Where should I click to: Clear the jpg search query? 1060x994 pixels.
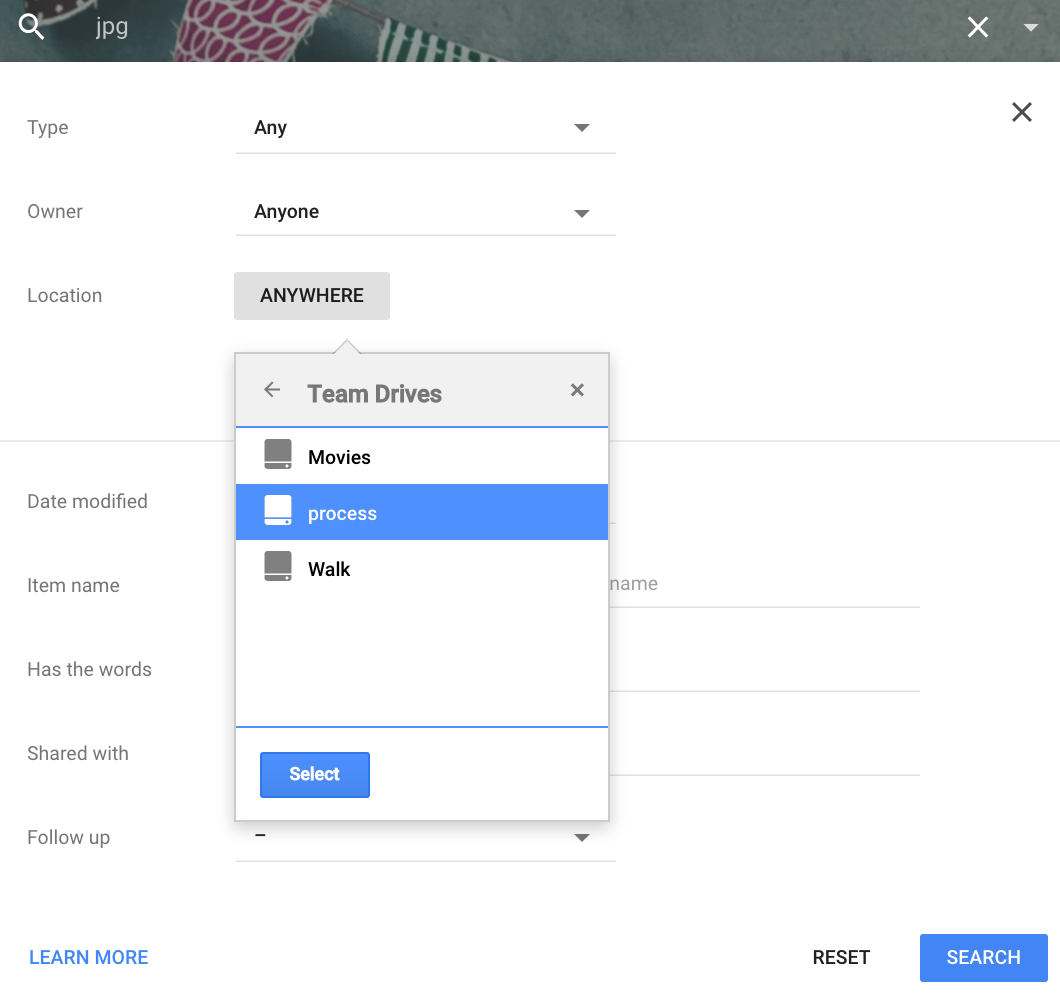coord(977,27)
